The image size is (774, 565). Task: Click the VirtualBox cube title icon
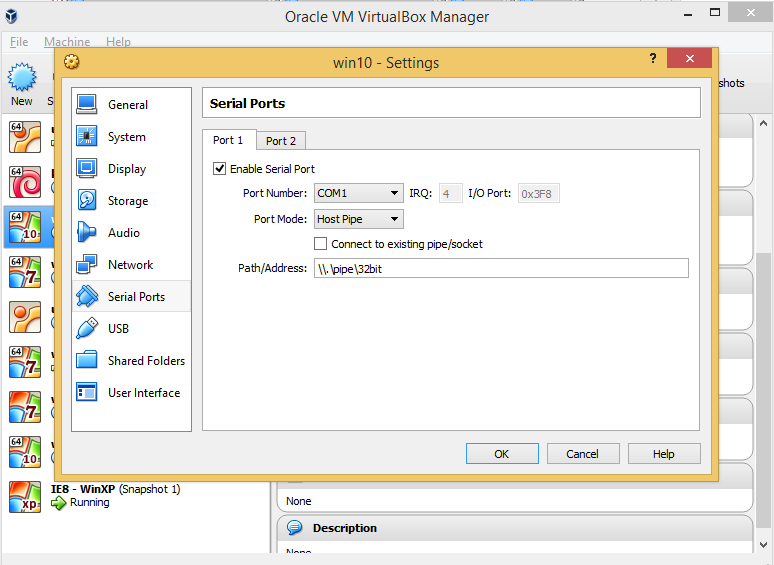click(x=11, y=16)
